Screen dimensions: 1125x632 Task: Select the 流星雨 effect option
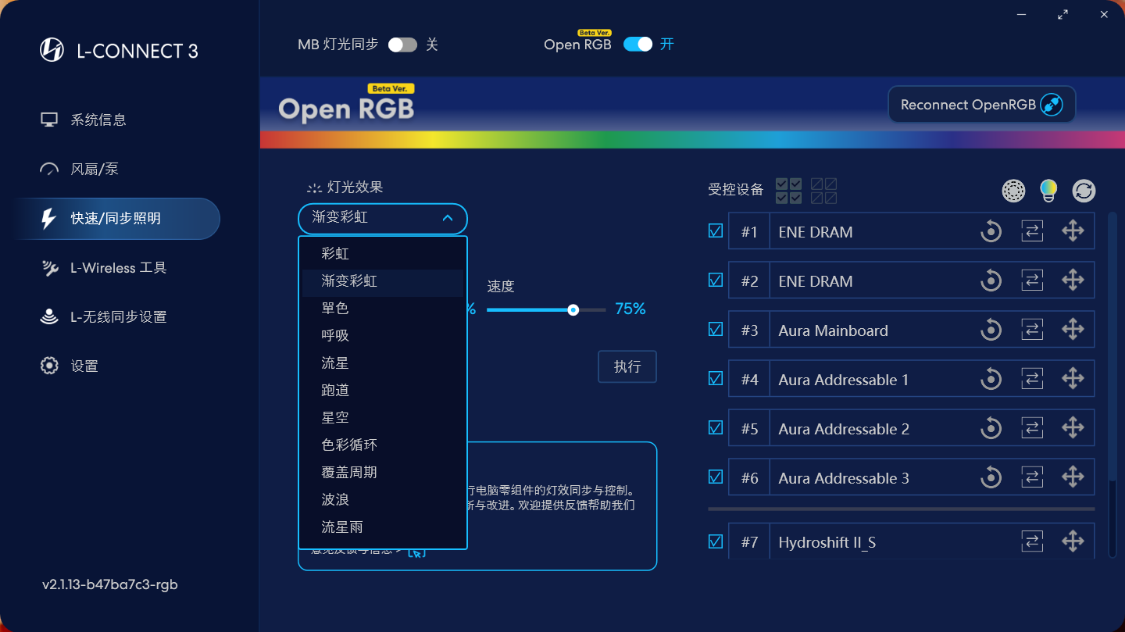pyautogui.click(x=382, y=527)
